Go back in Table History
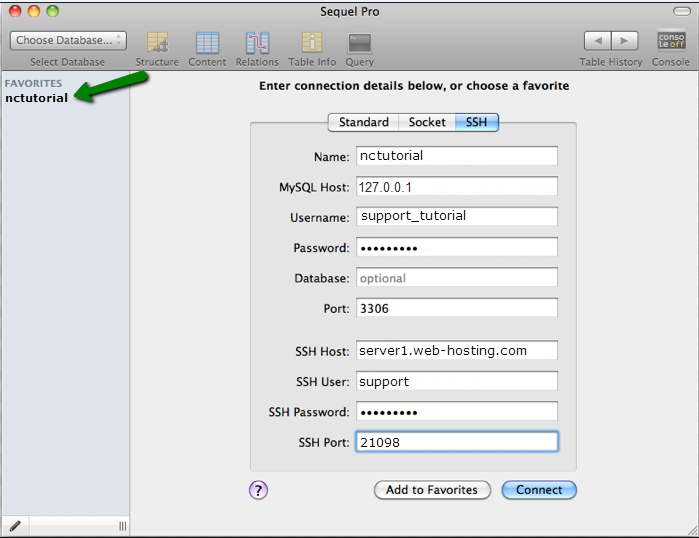This screenshot has height=538, width=699. [x=598, y=41]
